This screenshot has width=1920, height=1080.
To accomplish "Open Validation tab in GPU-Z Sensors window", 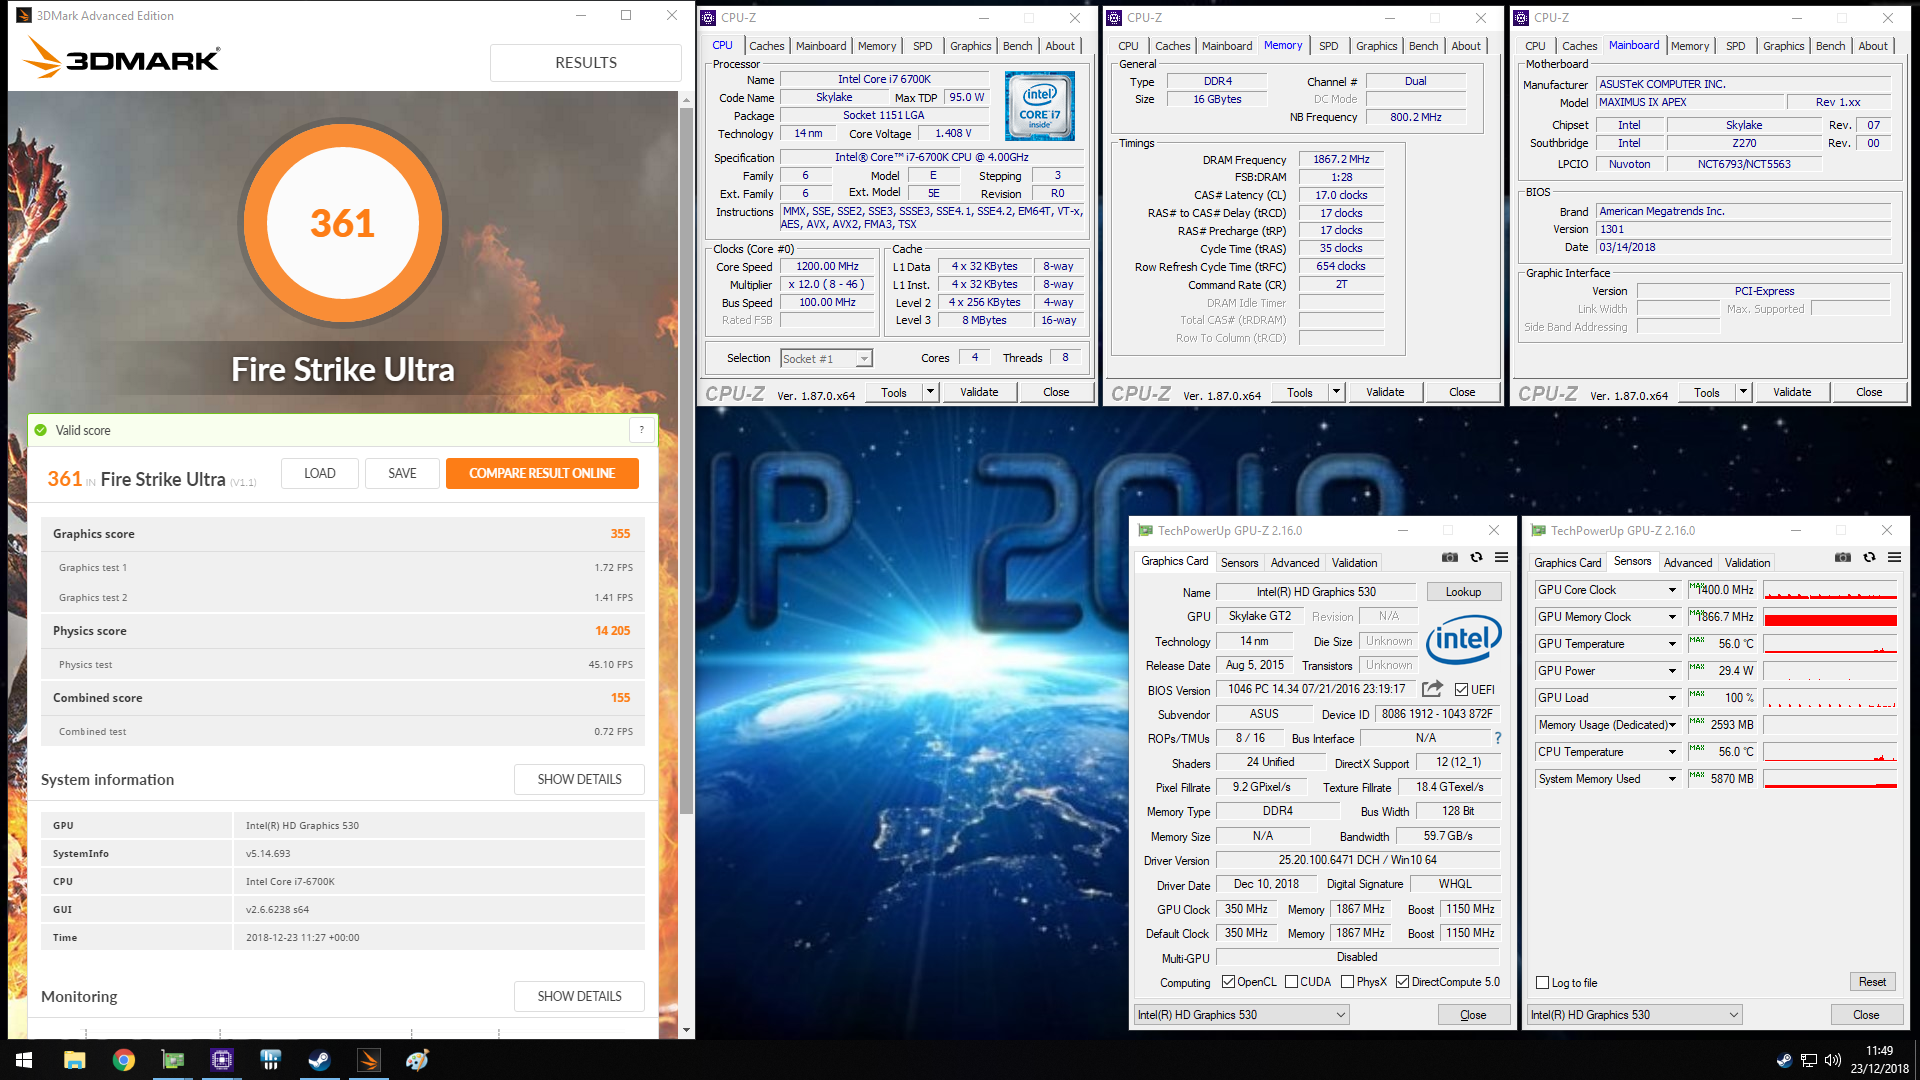I will click(1747, 563).
